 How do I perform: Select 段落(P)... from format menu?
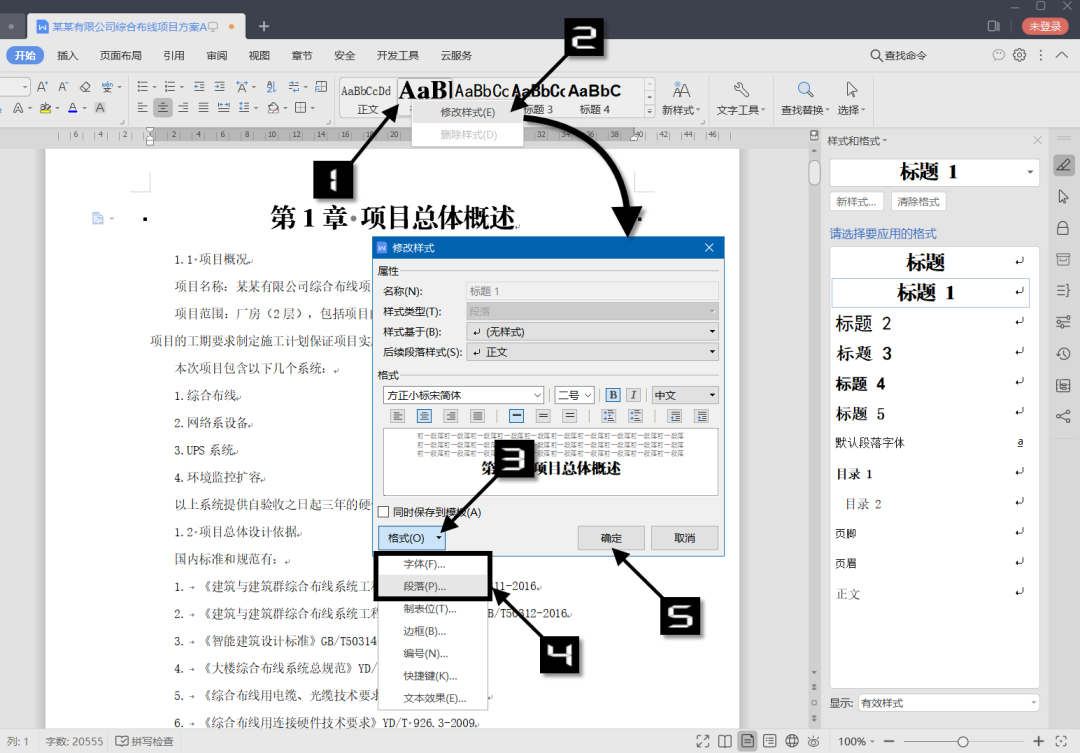(424, 586)
